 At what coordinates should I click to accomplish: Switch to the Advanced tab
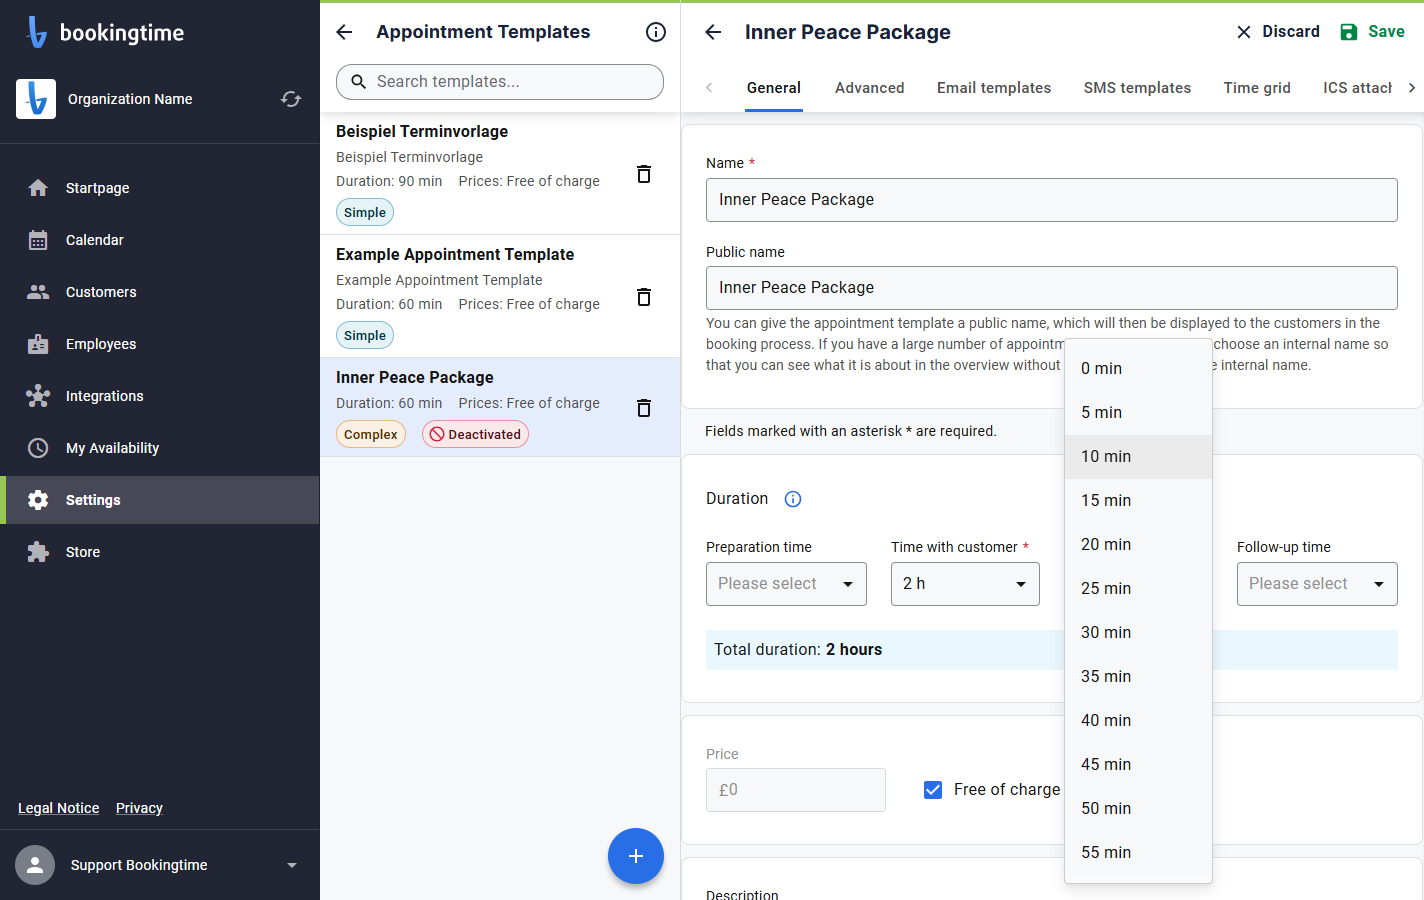pos(870,88)
